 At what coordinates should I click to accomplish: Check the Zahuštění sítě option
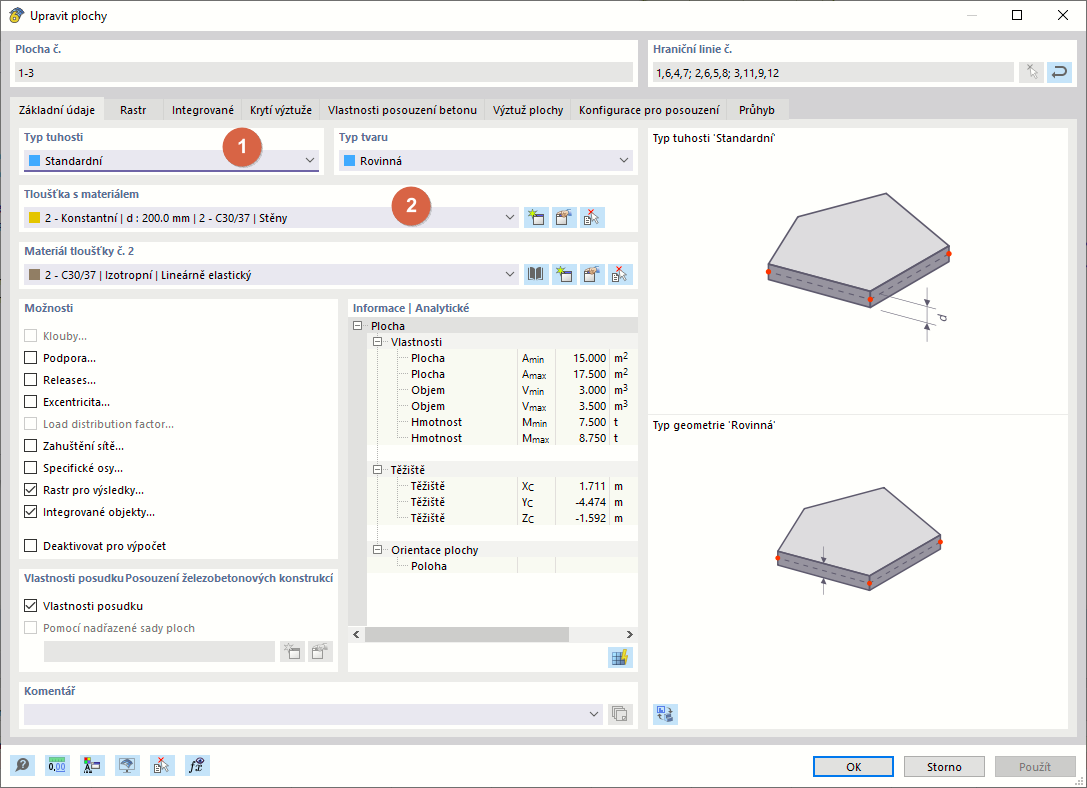pyautogui.click(x=31, y=446)
